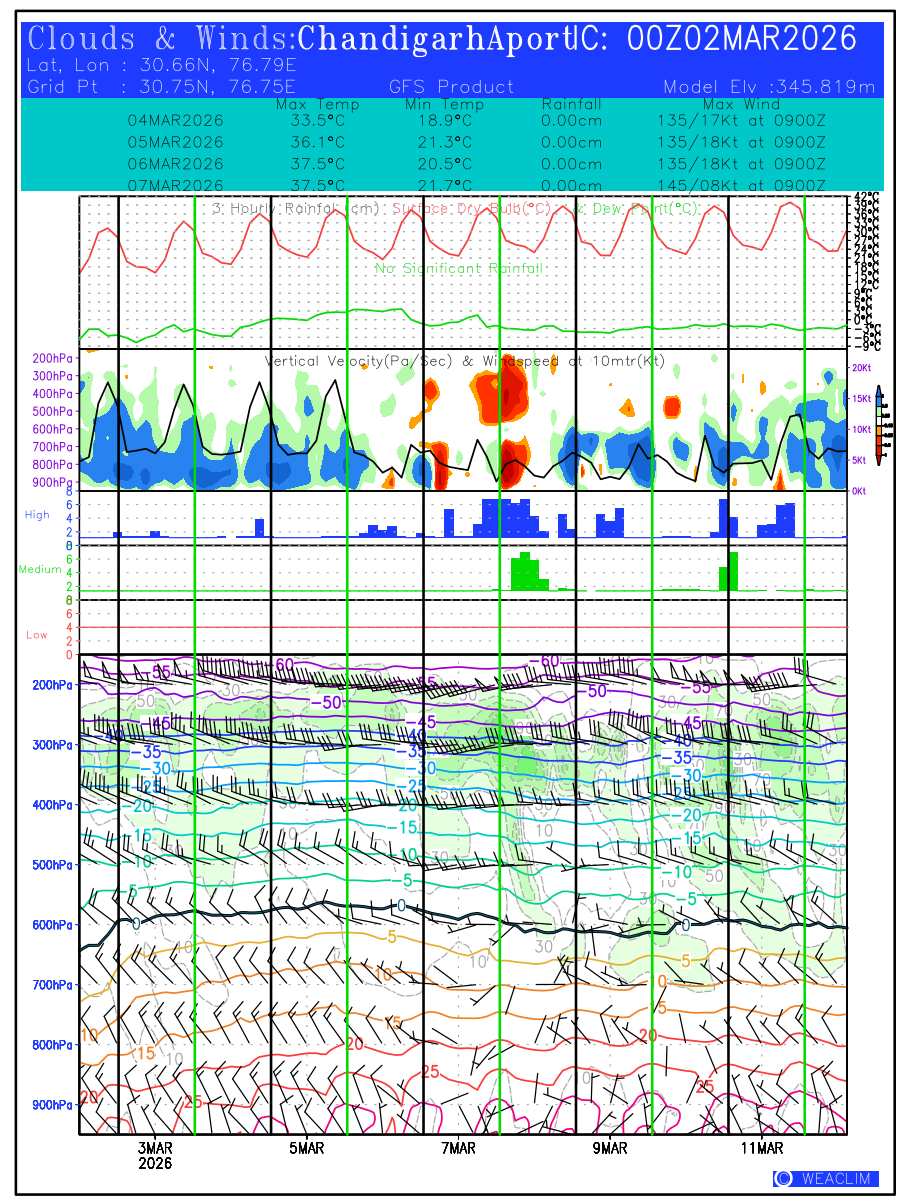The image size is (900, 1200).
Task: Click 600hPa label on the lower wind chart
Action: (52, 925)
